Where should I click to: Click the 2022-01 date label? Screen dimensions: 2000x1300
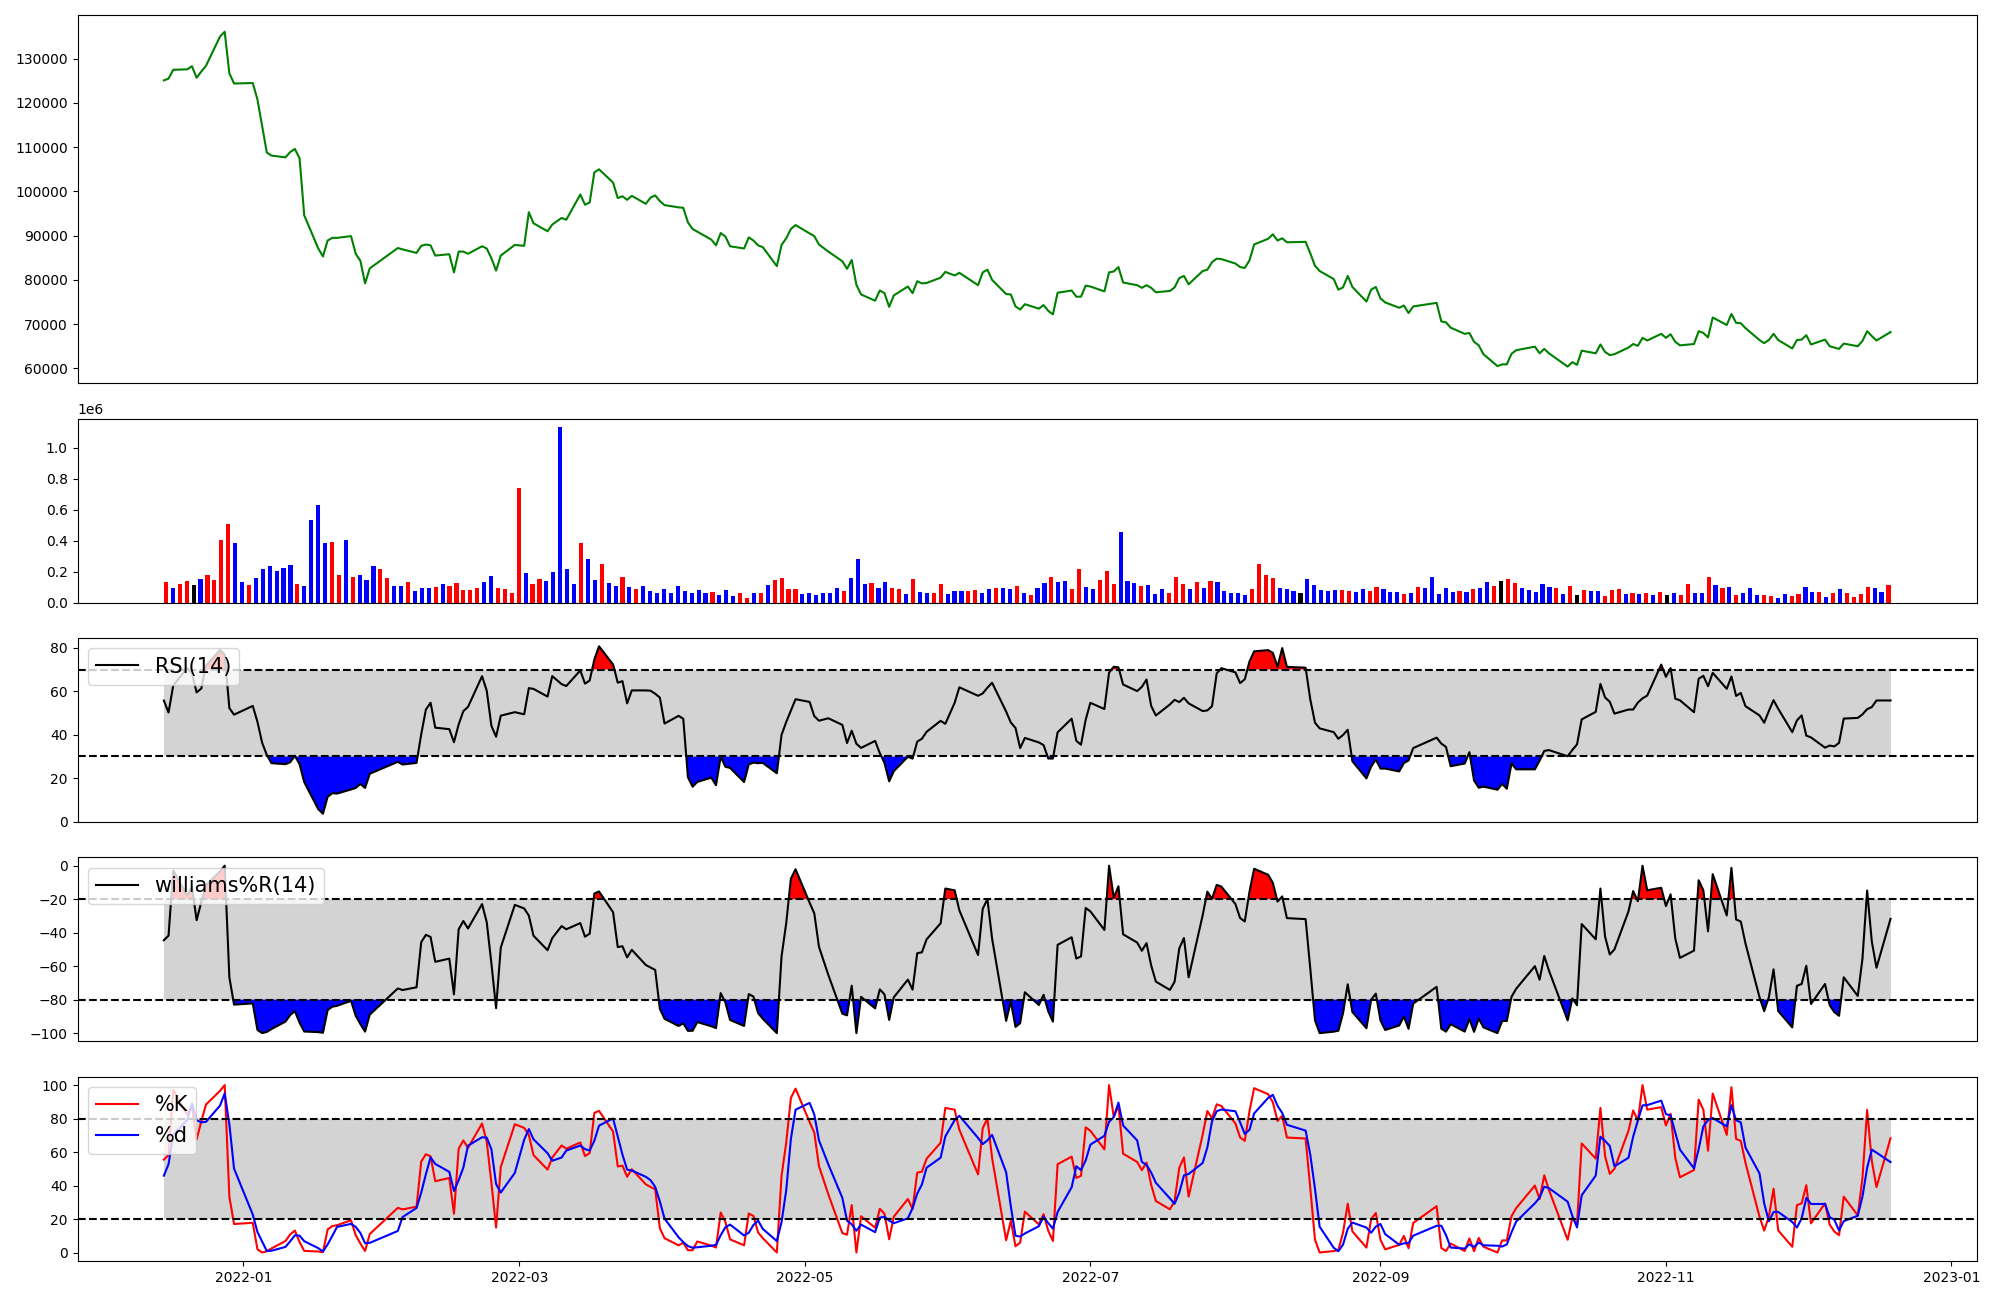click(x=243, y=1277)
